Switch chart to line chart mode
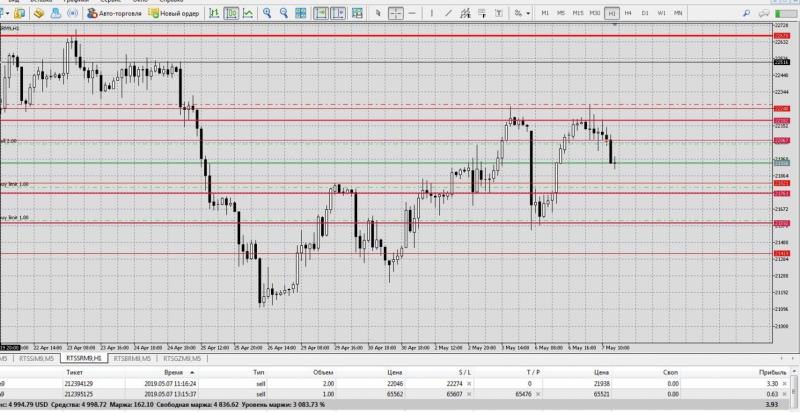Viewport: 800px width, 412px height. 248,14
